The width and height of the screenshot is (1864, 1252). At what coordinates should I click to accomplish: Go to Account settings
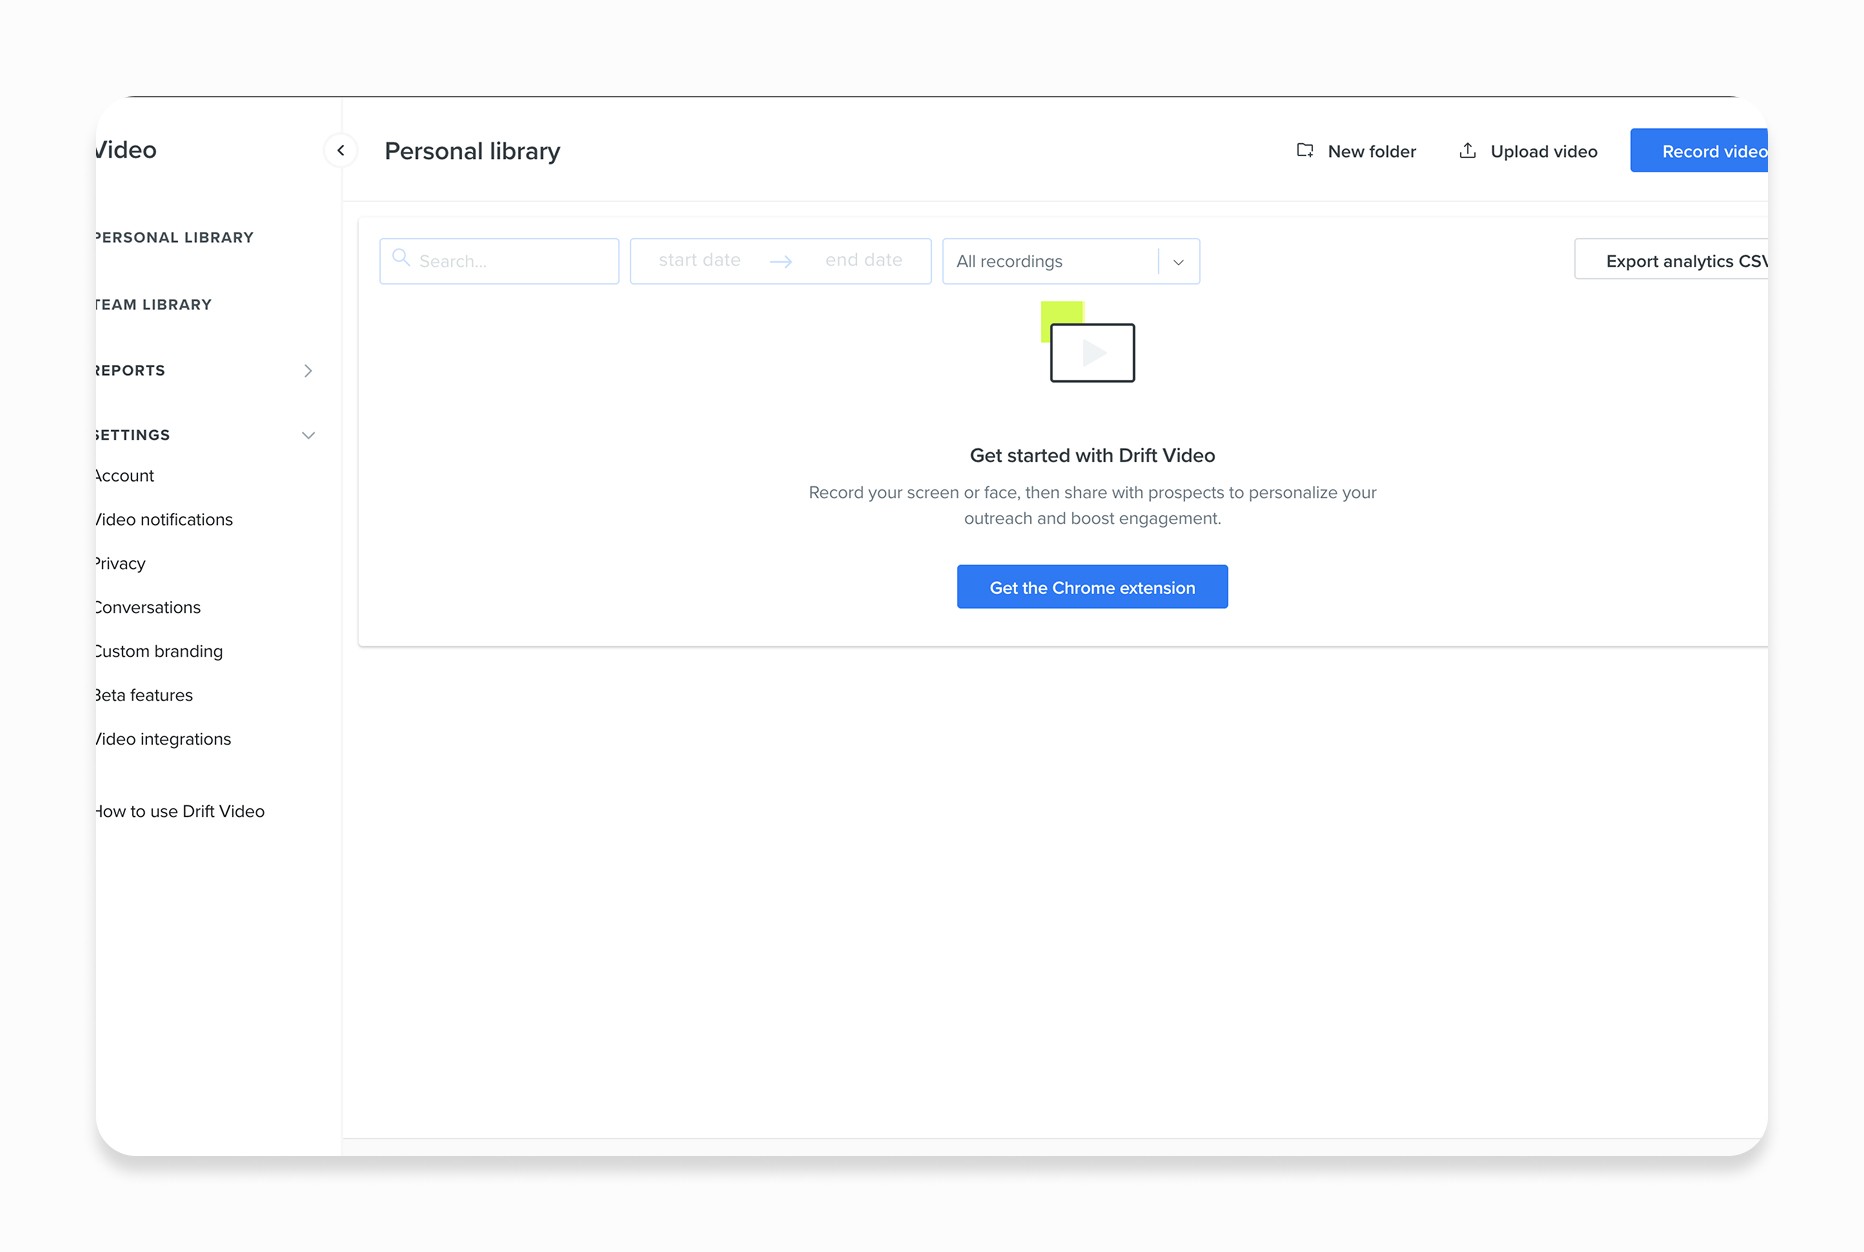pos(125,476)
